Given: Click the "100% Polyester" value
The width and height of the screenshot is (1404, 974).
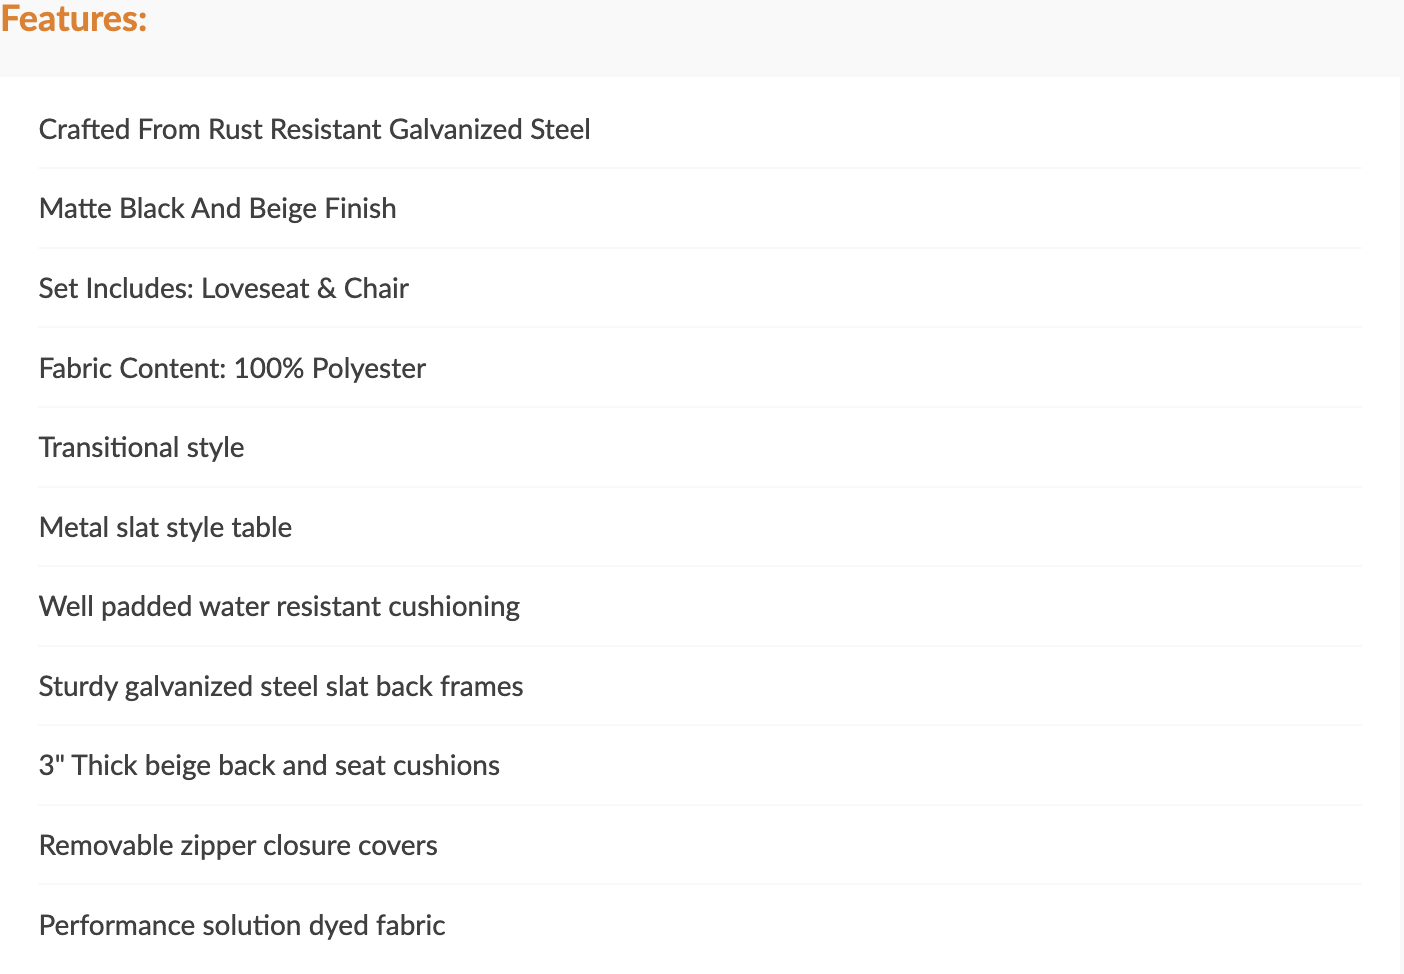Looking at the screenshot, I should click(x=330, y=368).
